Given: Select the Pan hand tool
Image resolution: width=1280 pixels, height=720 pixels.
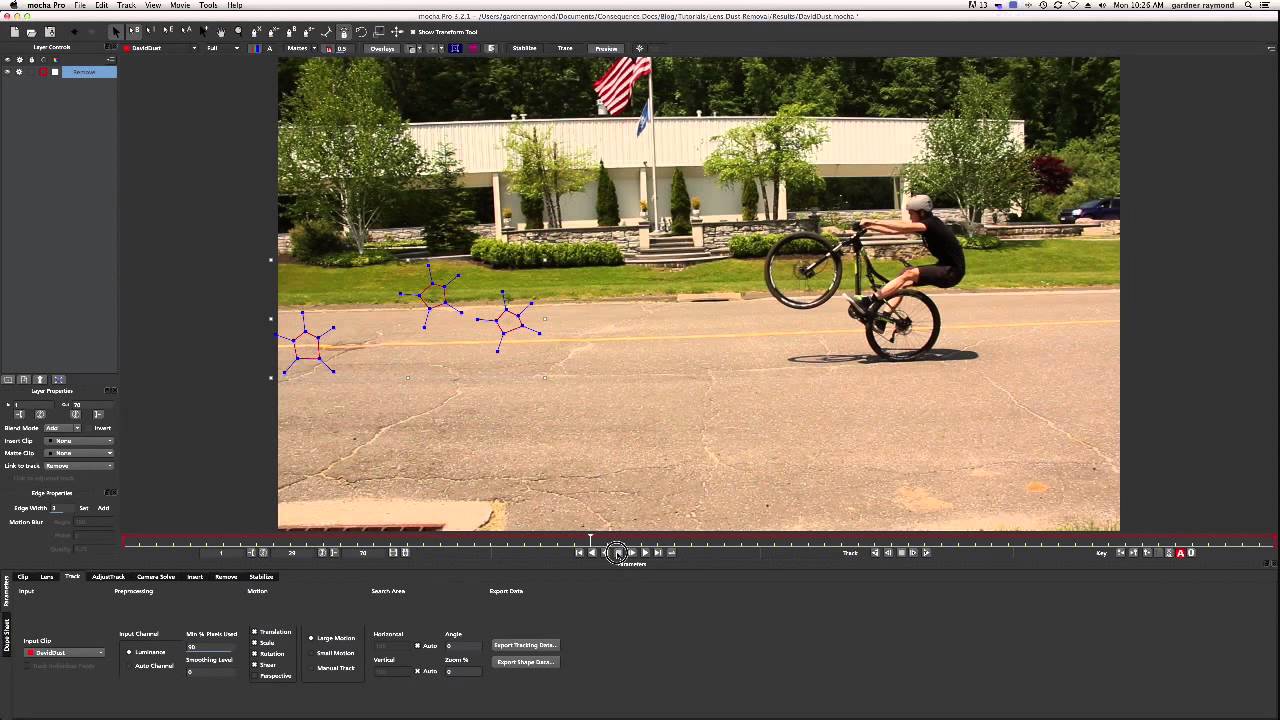Looking at the screenshot, I should (220, 32).
